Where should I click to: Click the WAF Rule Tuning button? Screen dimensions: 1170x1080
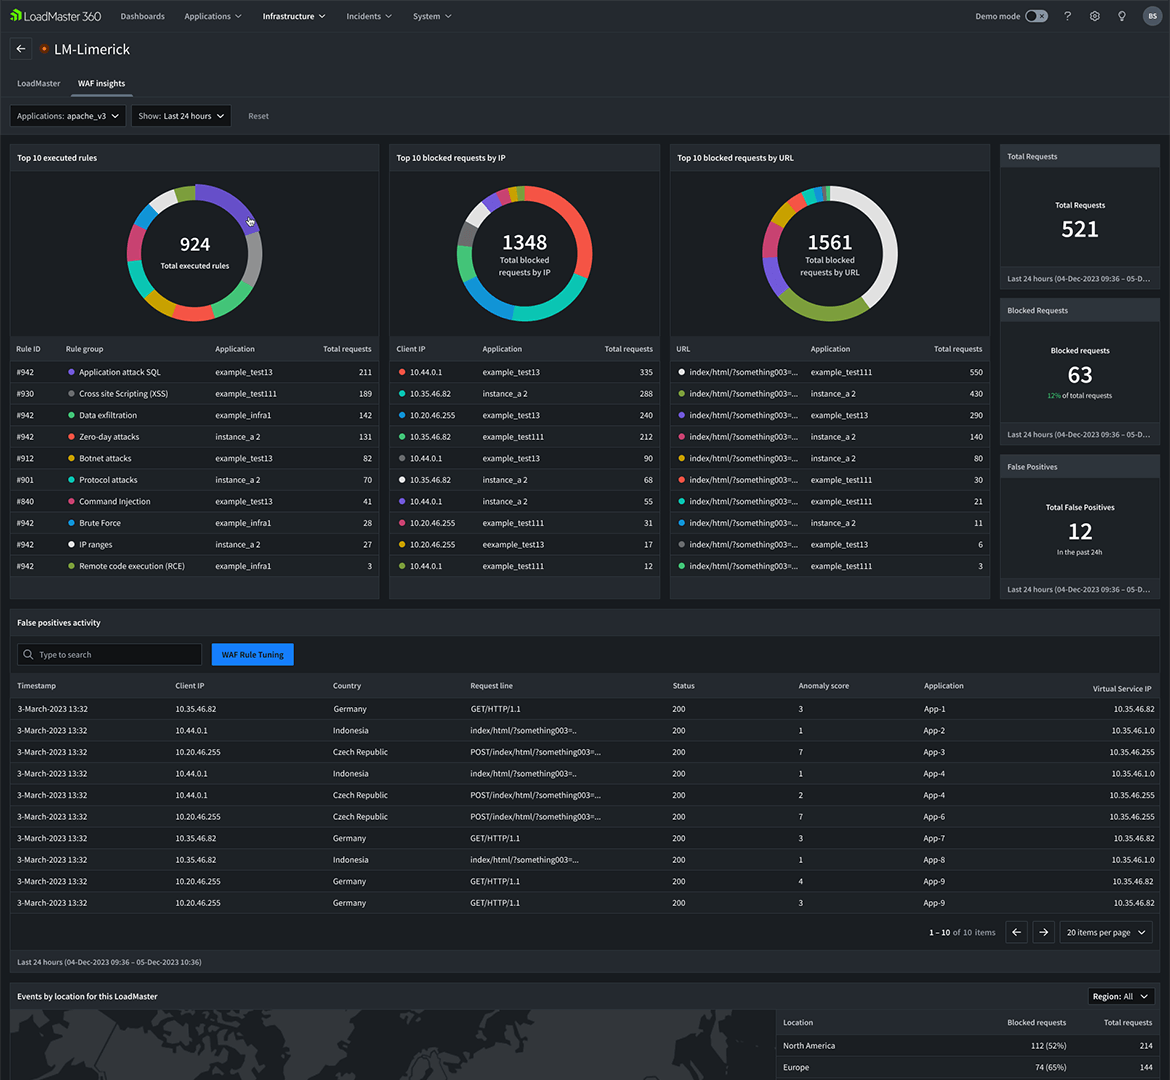tap(252, 655)
